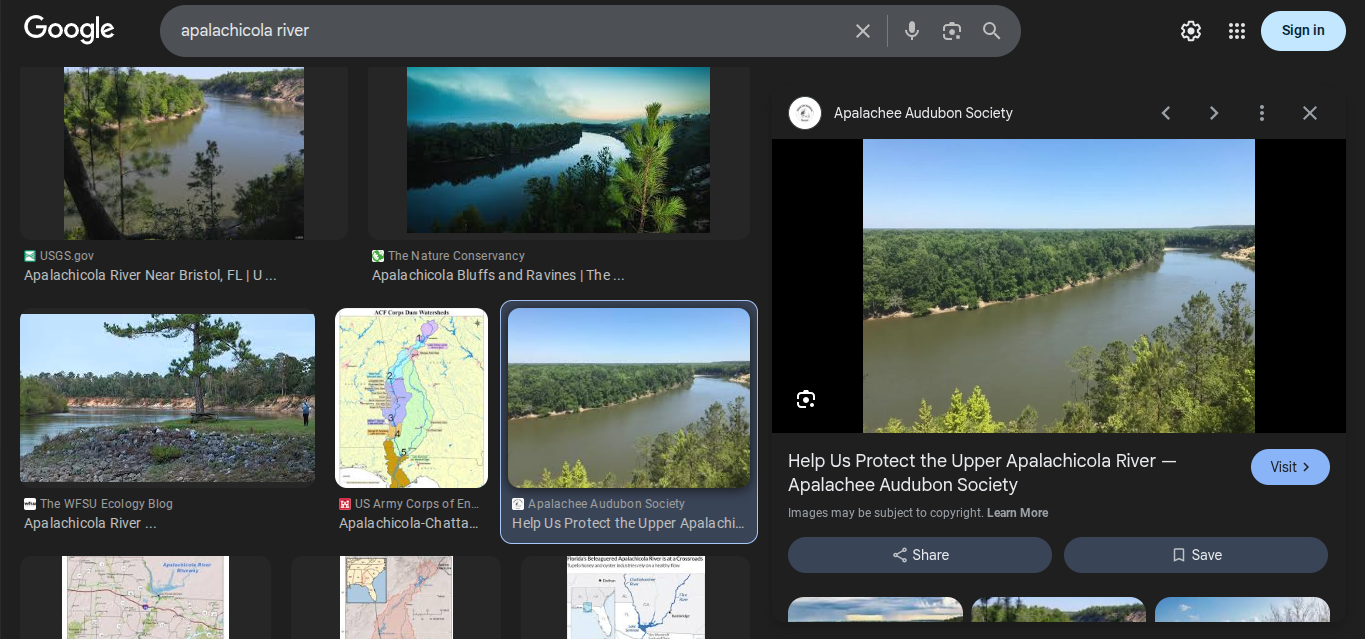Go to next image in preview panel
This screenshot has height=639, width=1365.
point(1214,113)
